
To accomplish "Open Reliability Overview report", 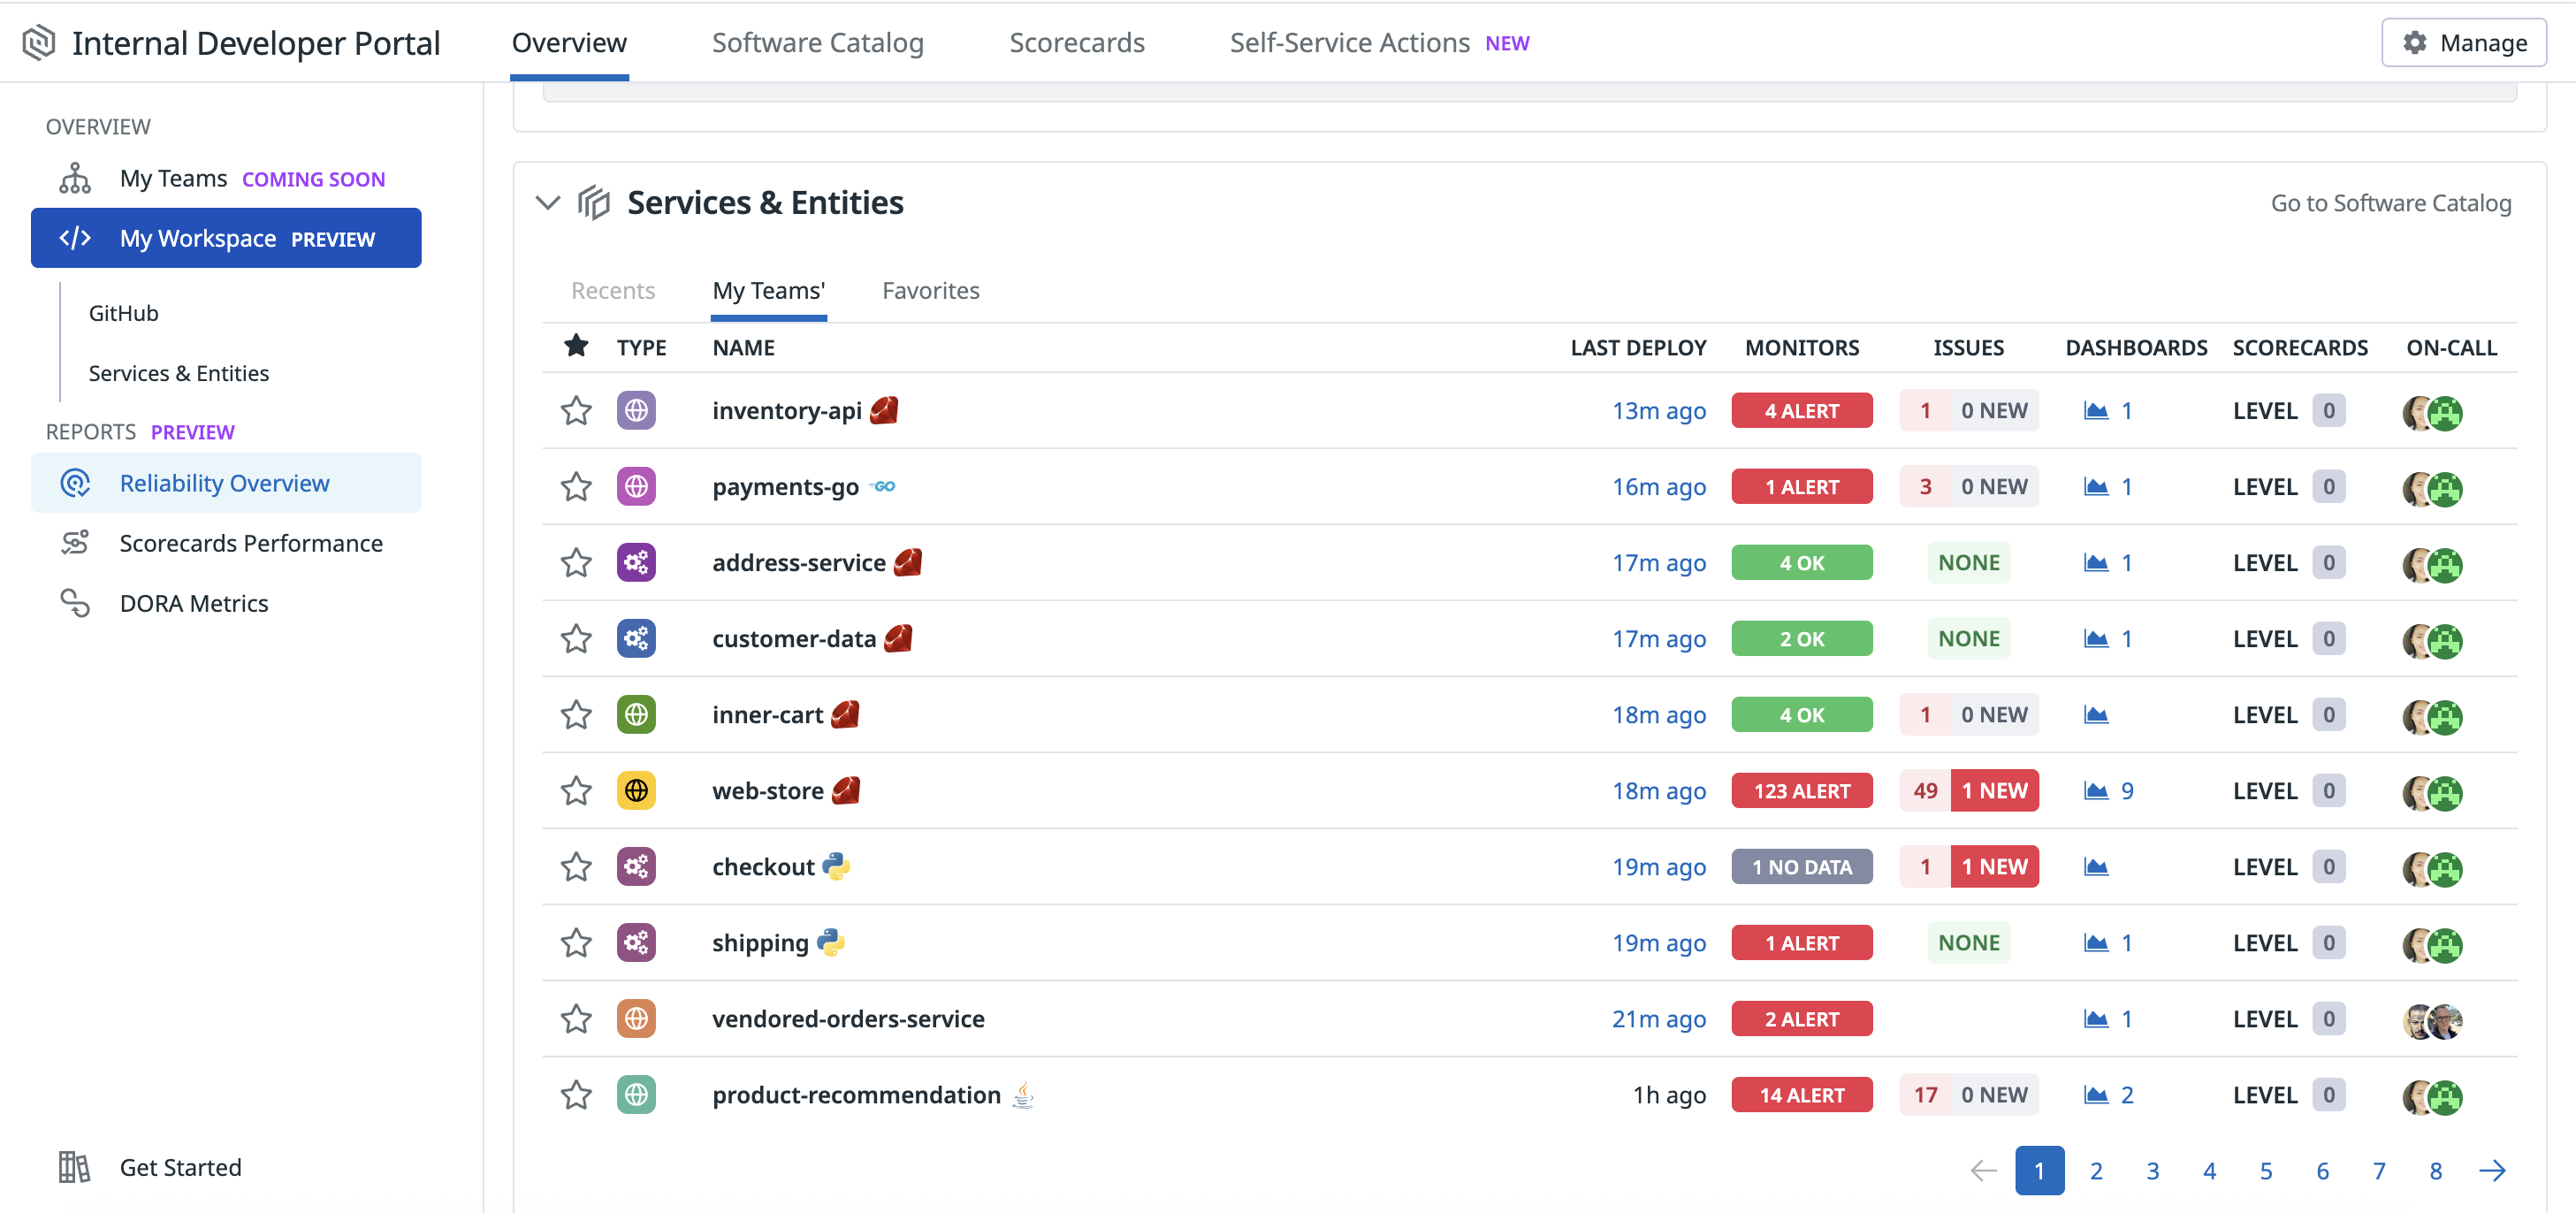I will tap(224, 483).
